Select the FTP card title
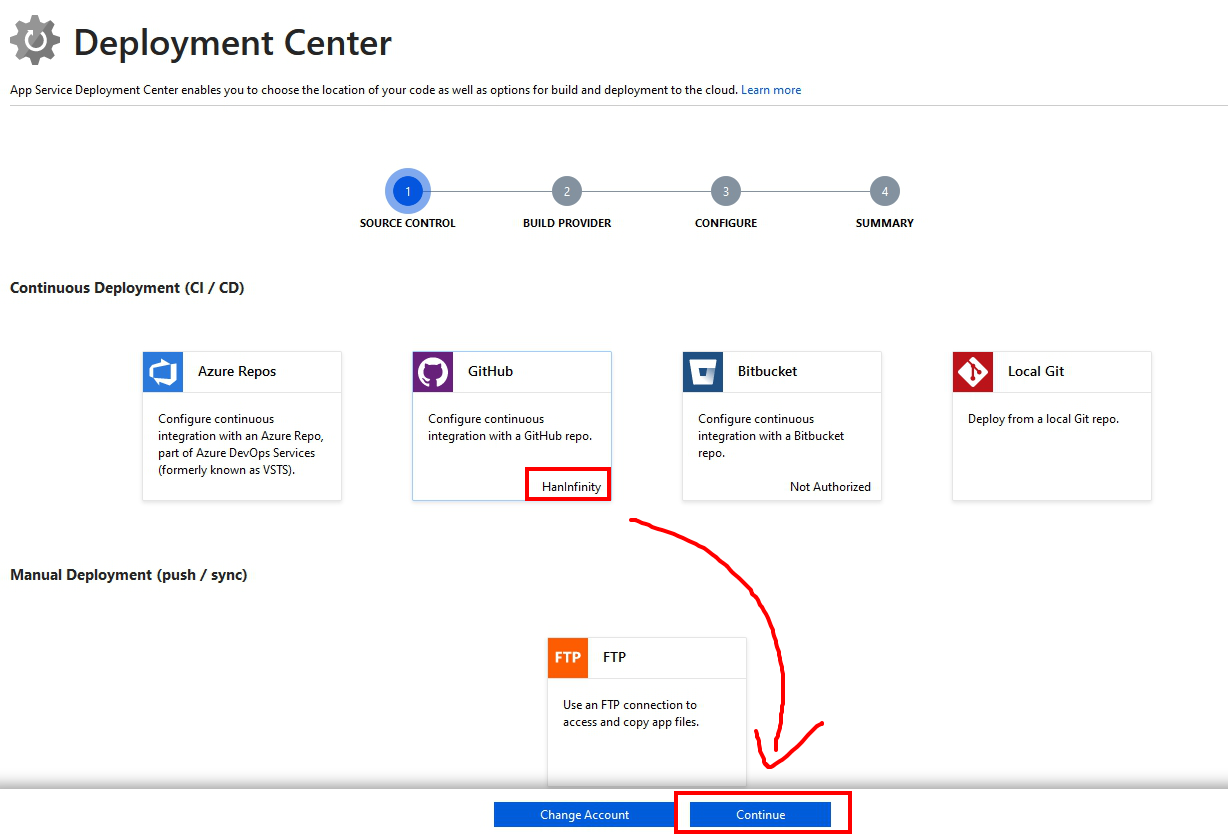Viewport: 1228px width, 836px height. point(615,657)
